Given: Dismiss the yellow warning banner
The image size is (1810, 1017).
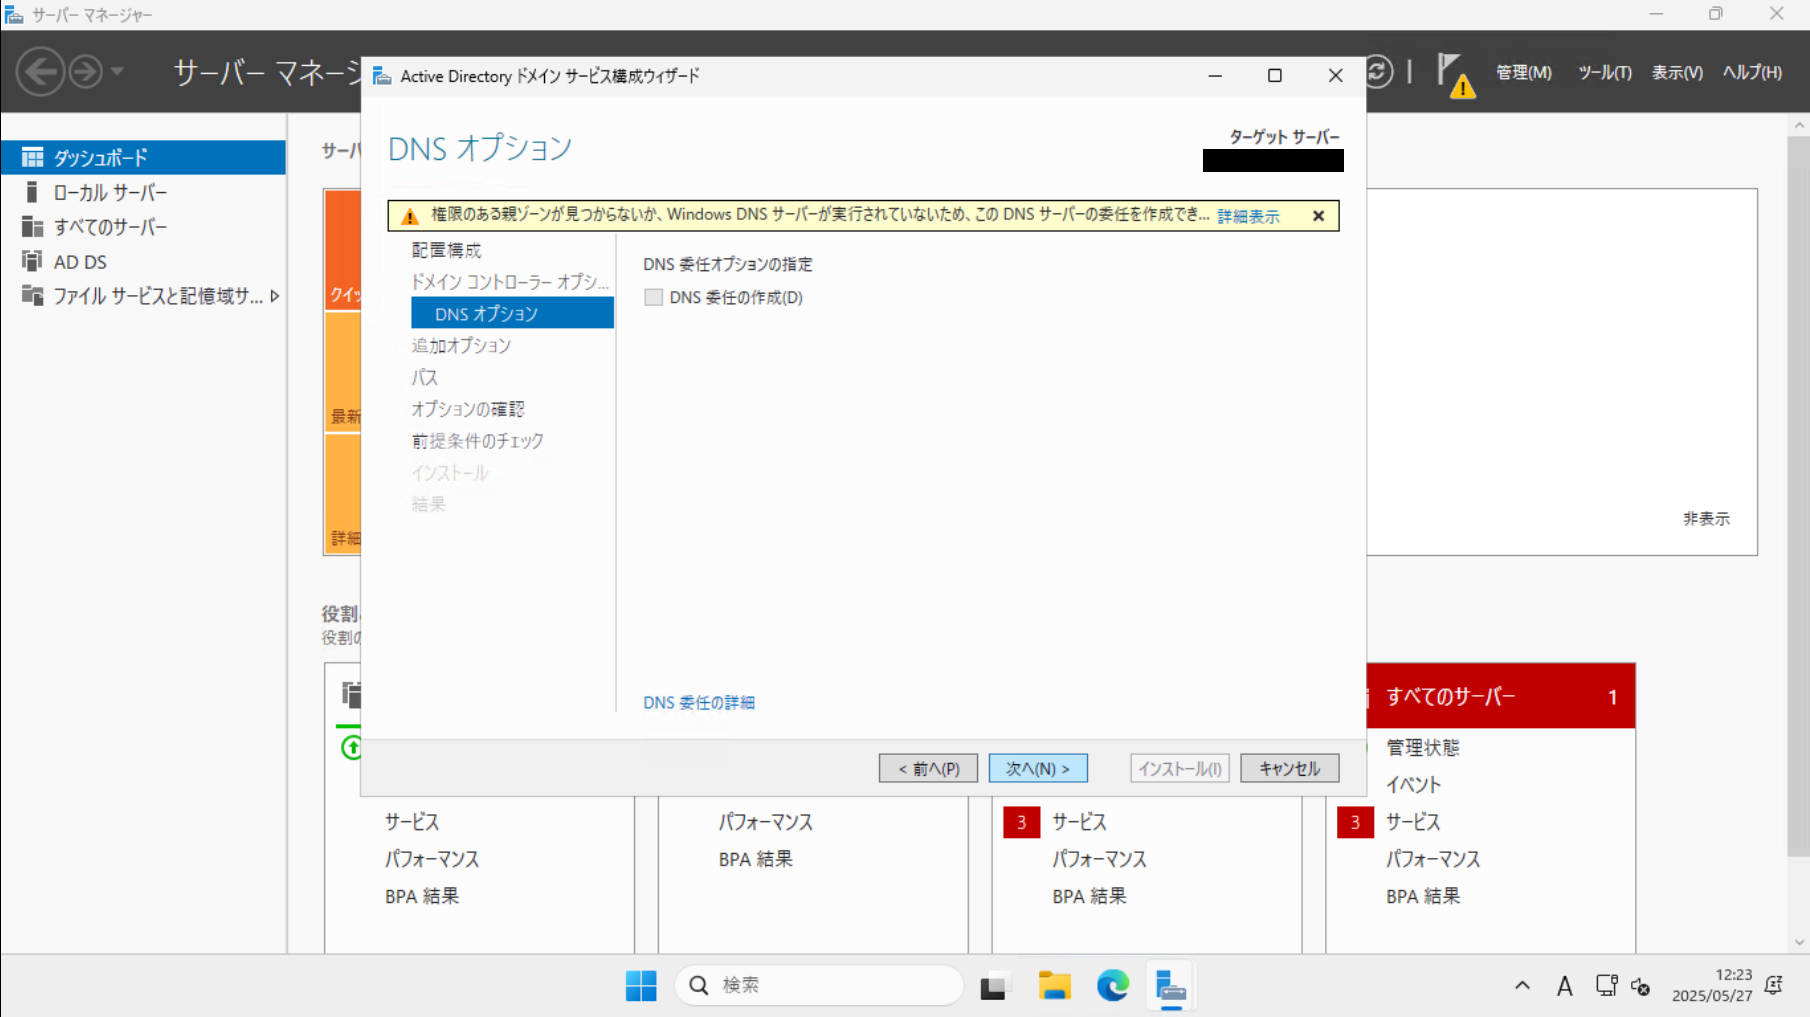Looking at the screenshot, I should click(x=1318, y=216).
